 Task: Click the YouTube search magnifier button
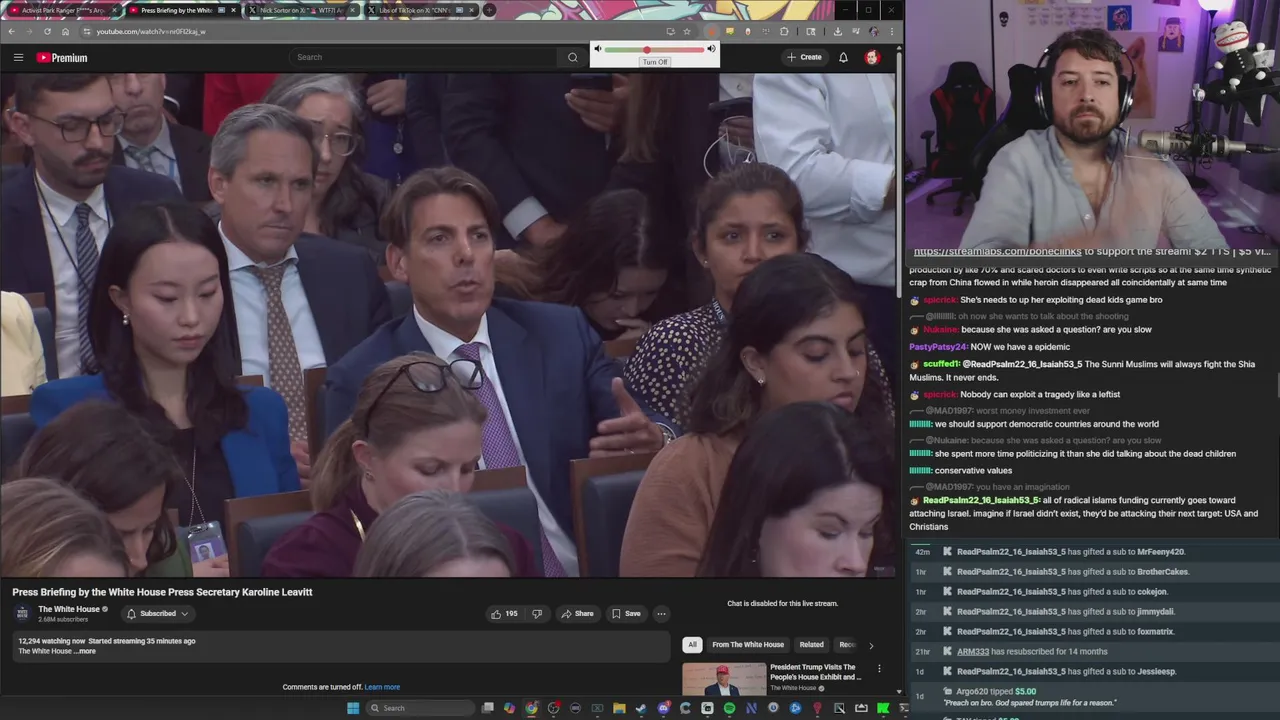tap(572, 57)
